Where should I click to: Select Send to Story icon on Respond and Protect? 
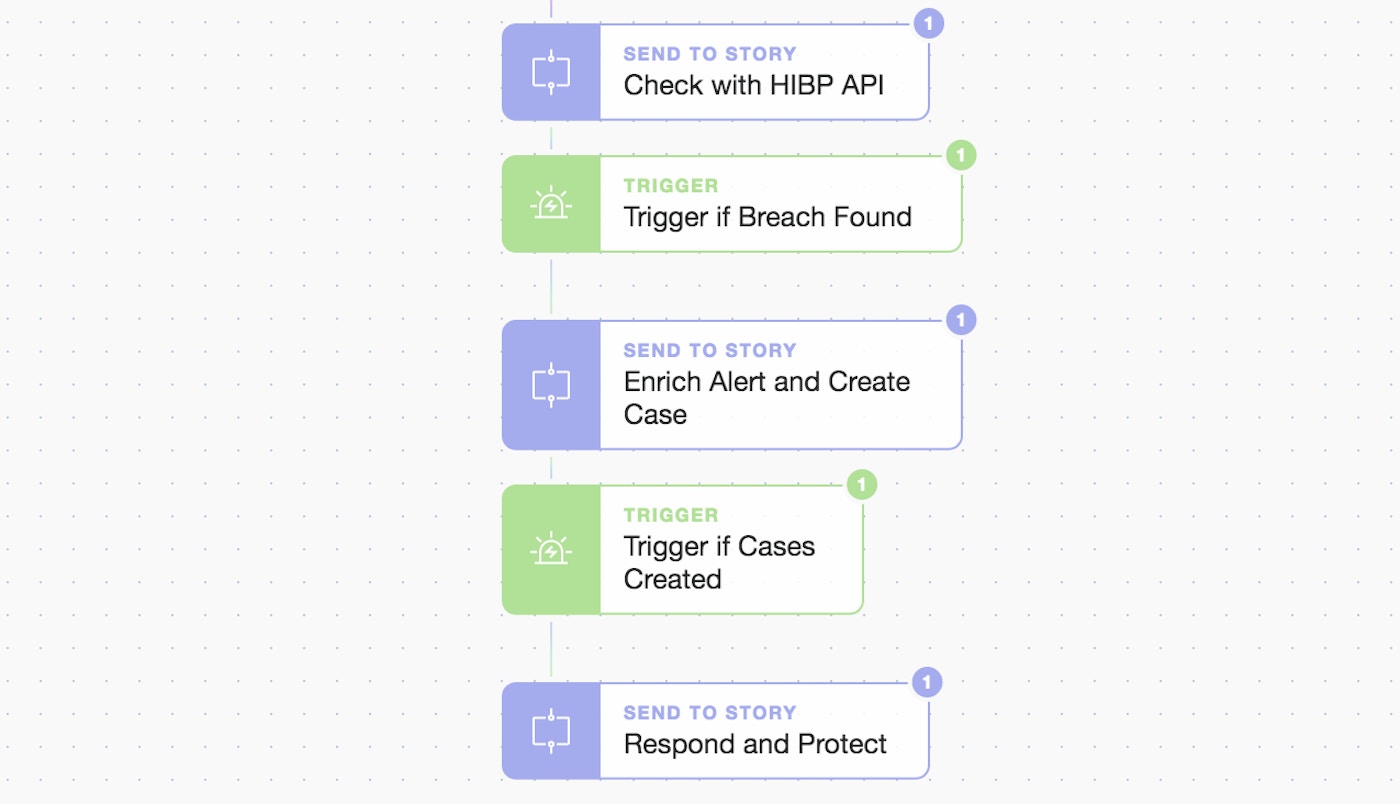551,731
